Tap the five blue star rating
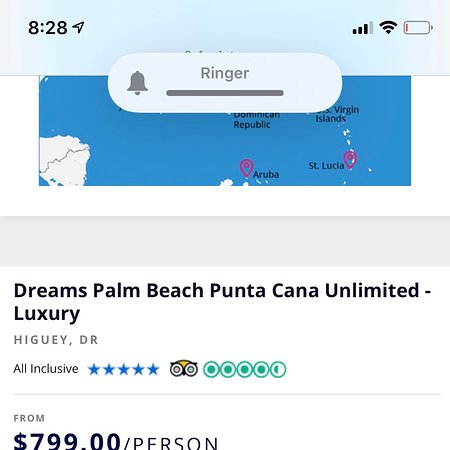 124,369
